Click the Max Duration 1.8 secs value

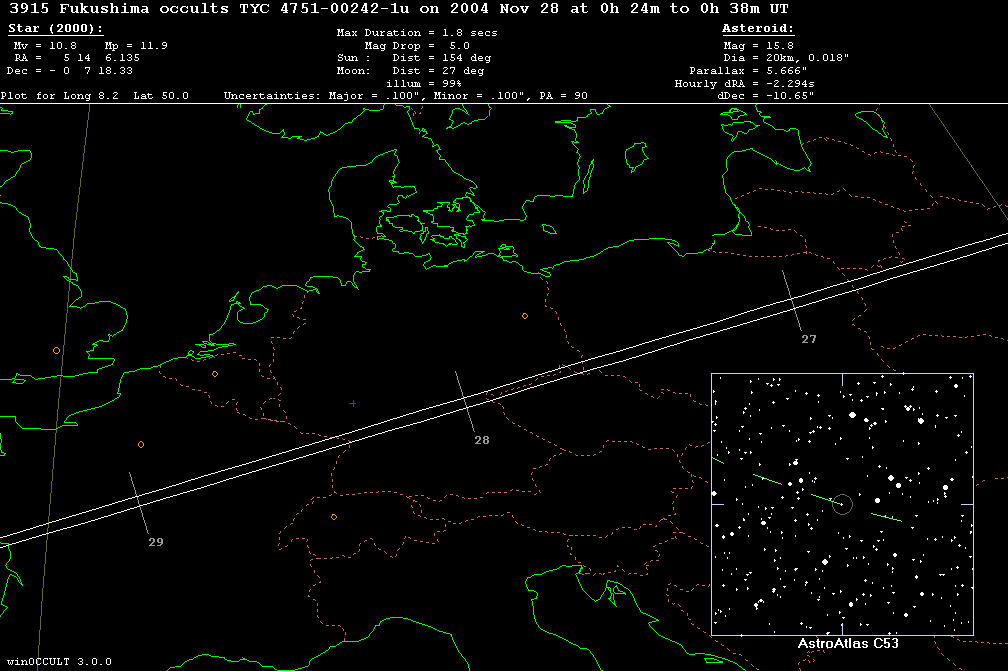416,33
